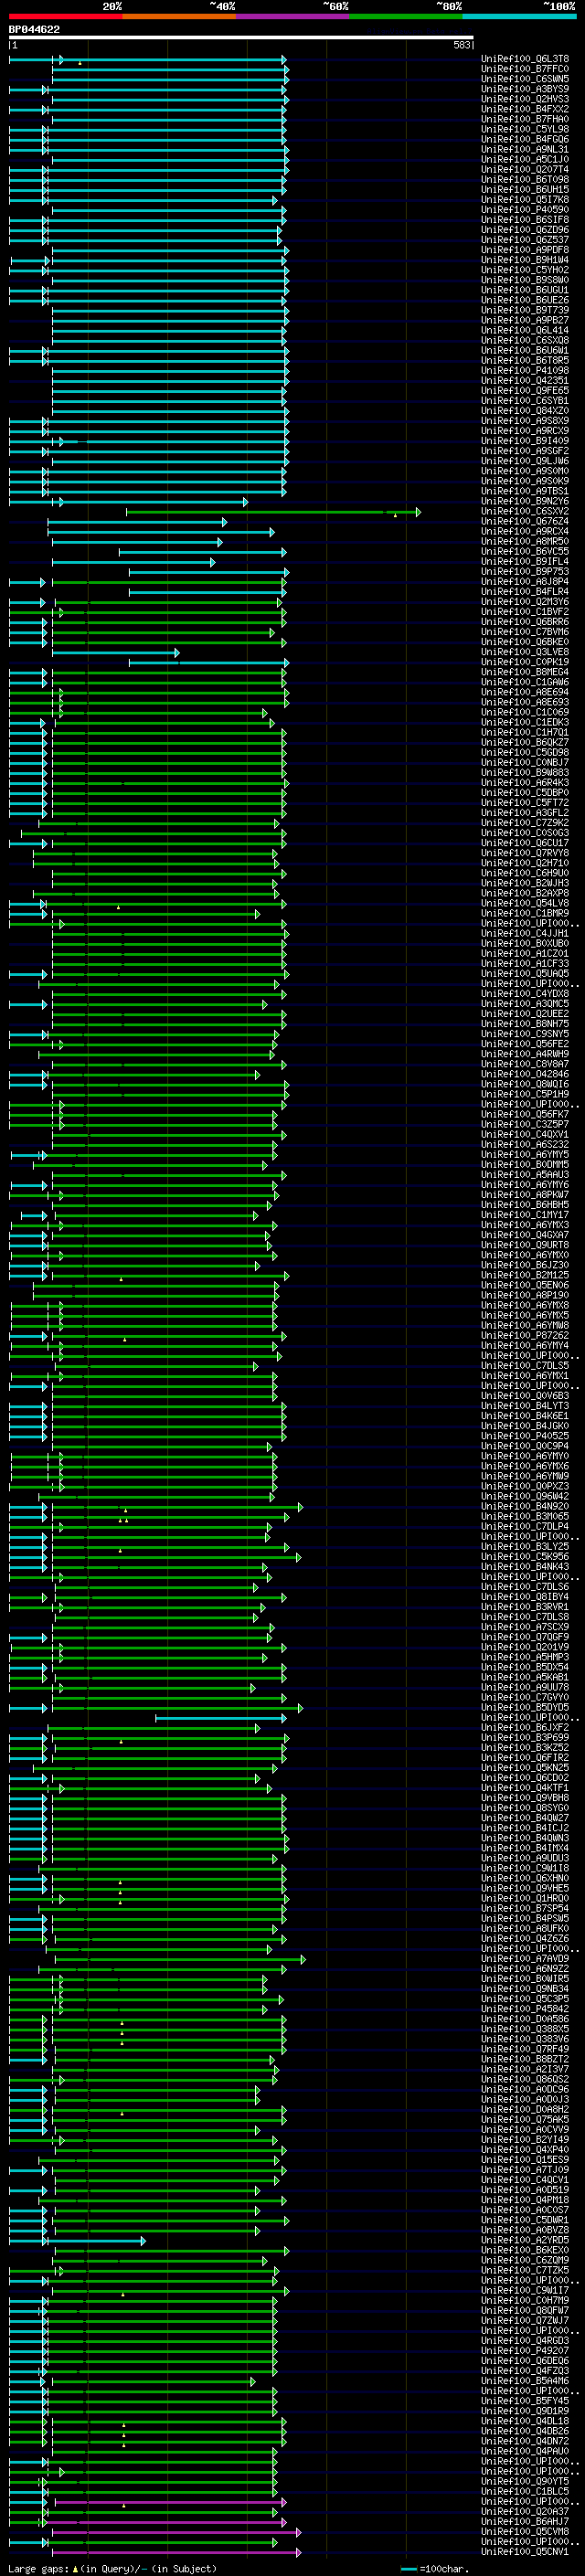Viewport: 585px width, 2576px height.
Task: Select the last hit label UniRef100_Q5CNV1
Action: pos(525,2551)
